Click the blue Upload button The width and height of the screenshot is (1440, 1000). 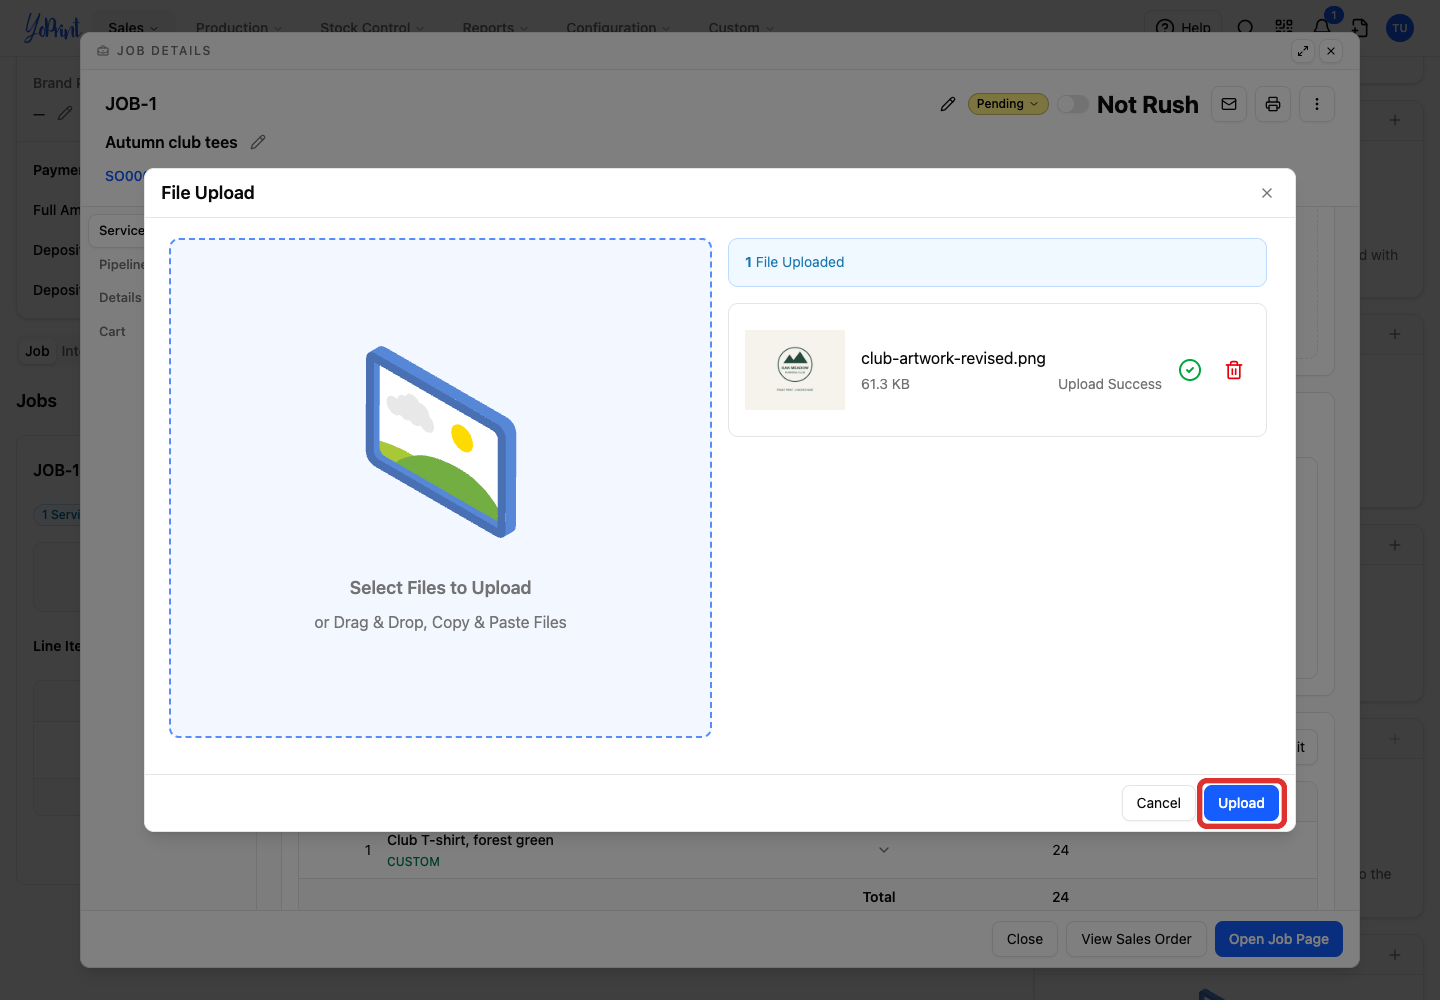click(1241, 803)
